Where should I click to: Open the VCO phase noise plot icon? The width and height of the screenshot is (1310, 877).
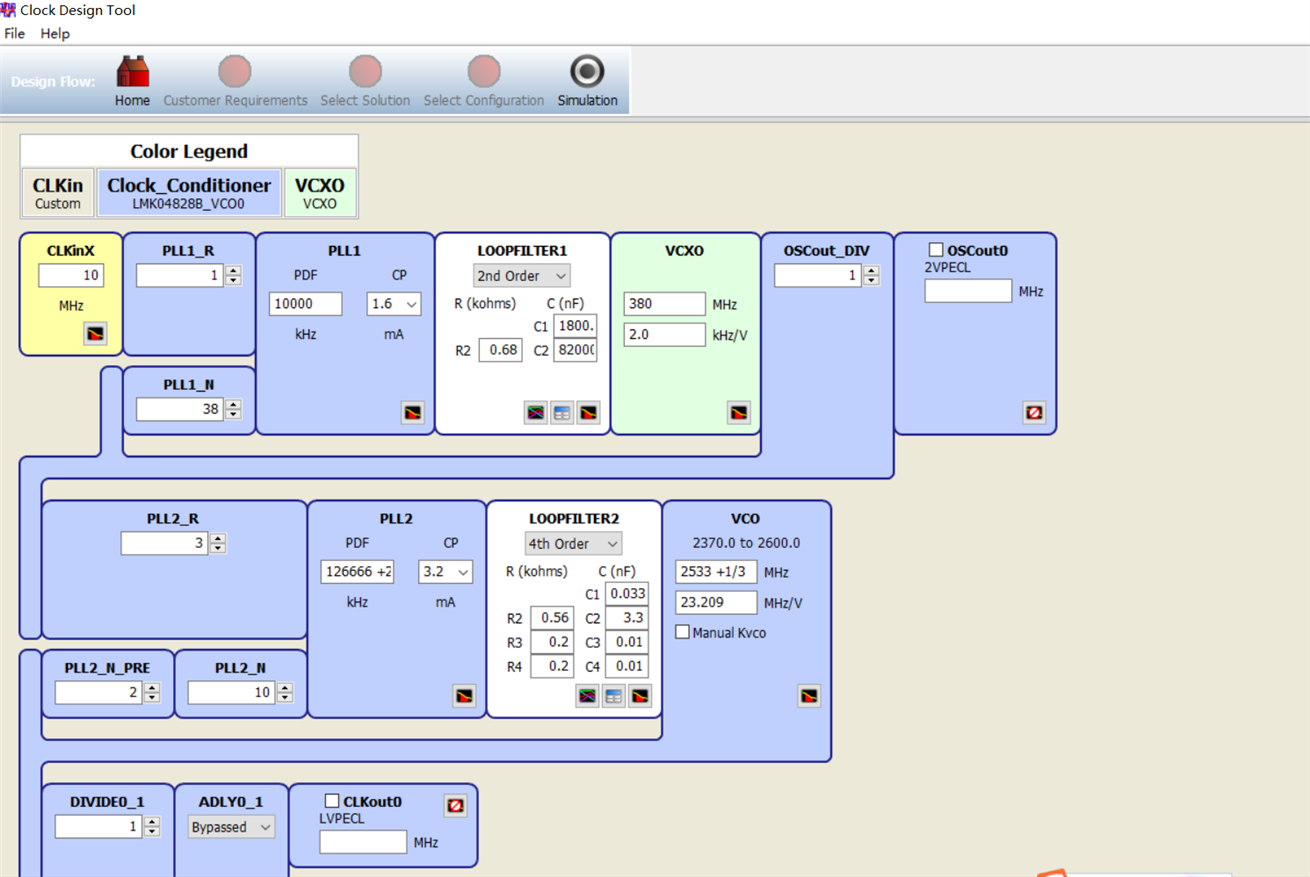click(x=809, y=696)
